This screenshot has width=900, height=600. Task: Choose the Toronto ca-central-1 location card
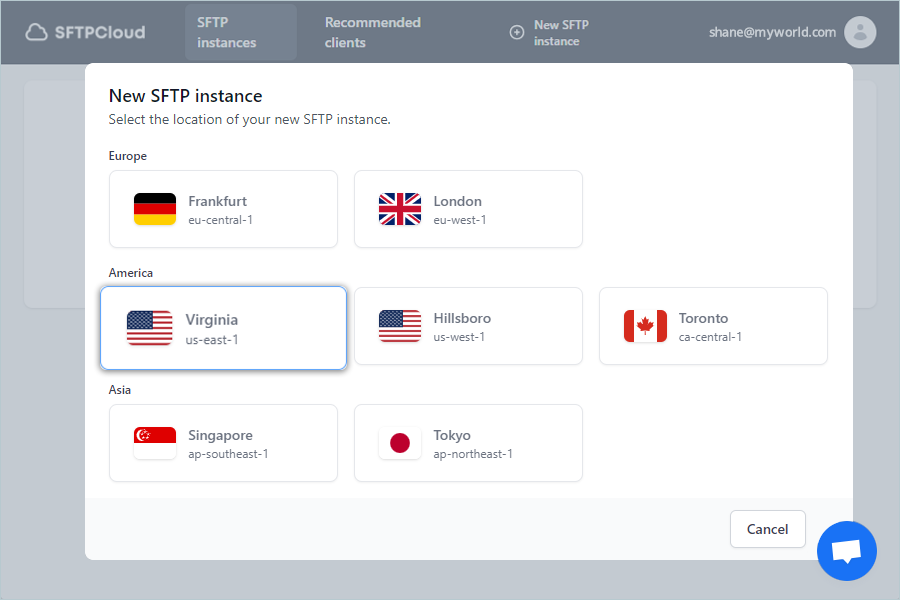(x=713, y=326)
